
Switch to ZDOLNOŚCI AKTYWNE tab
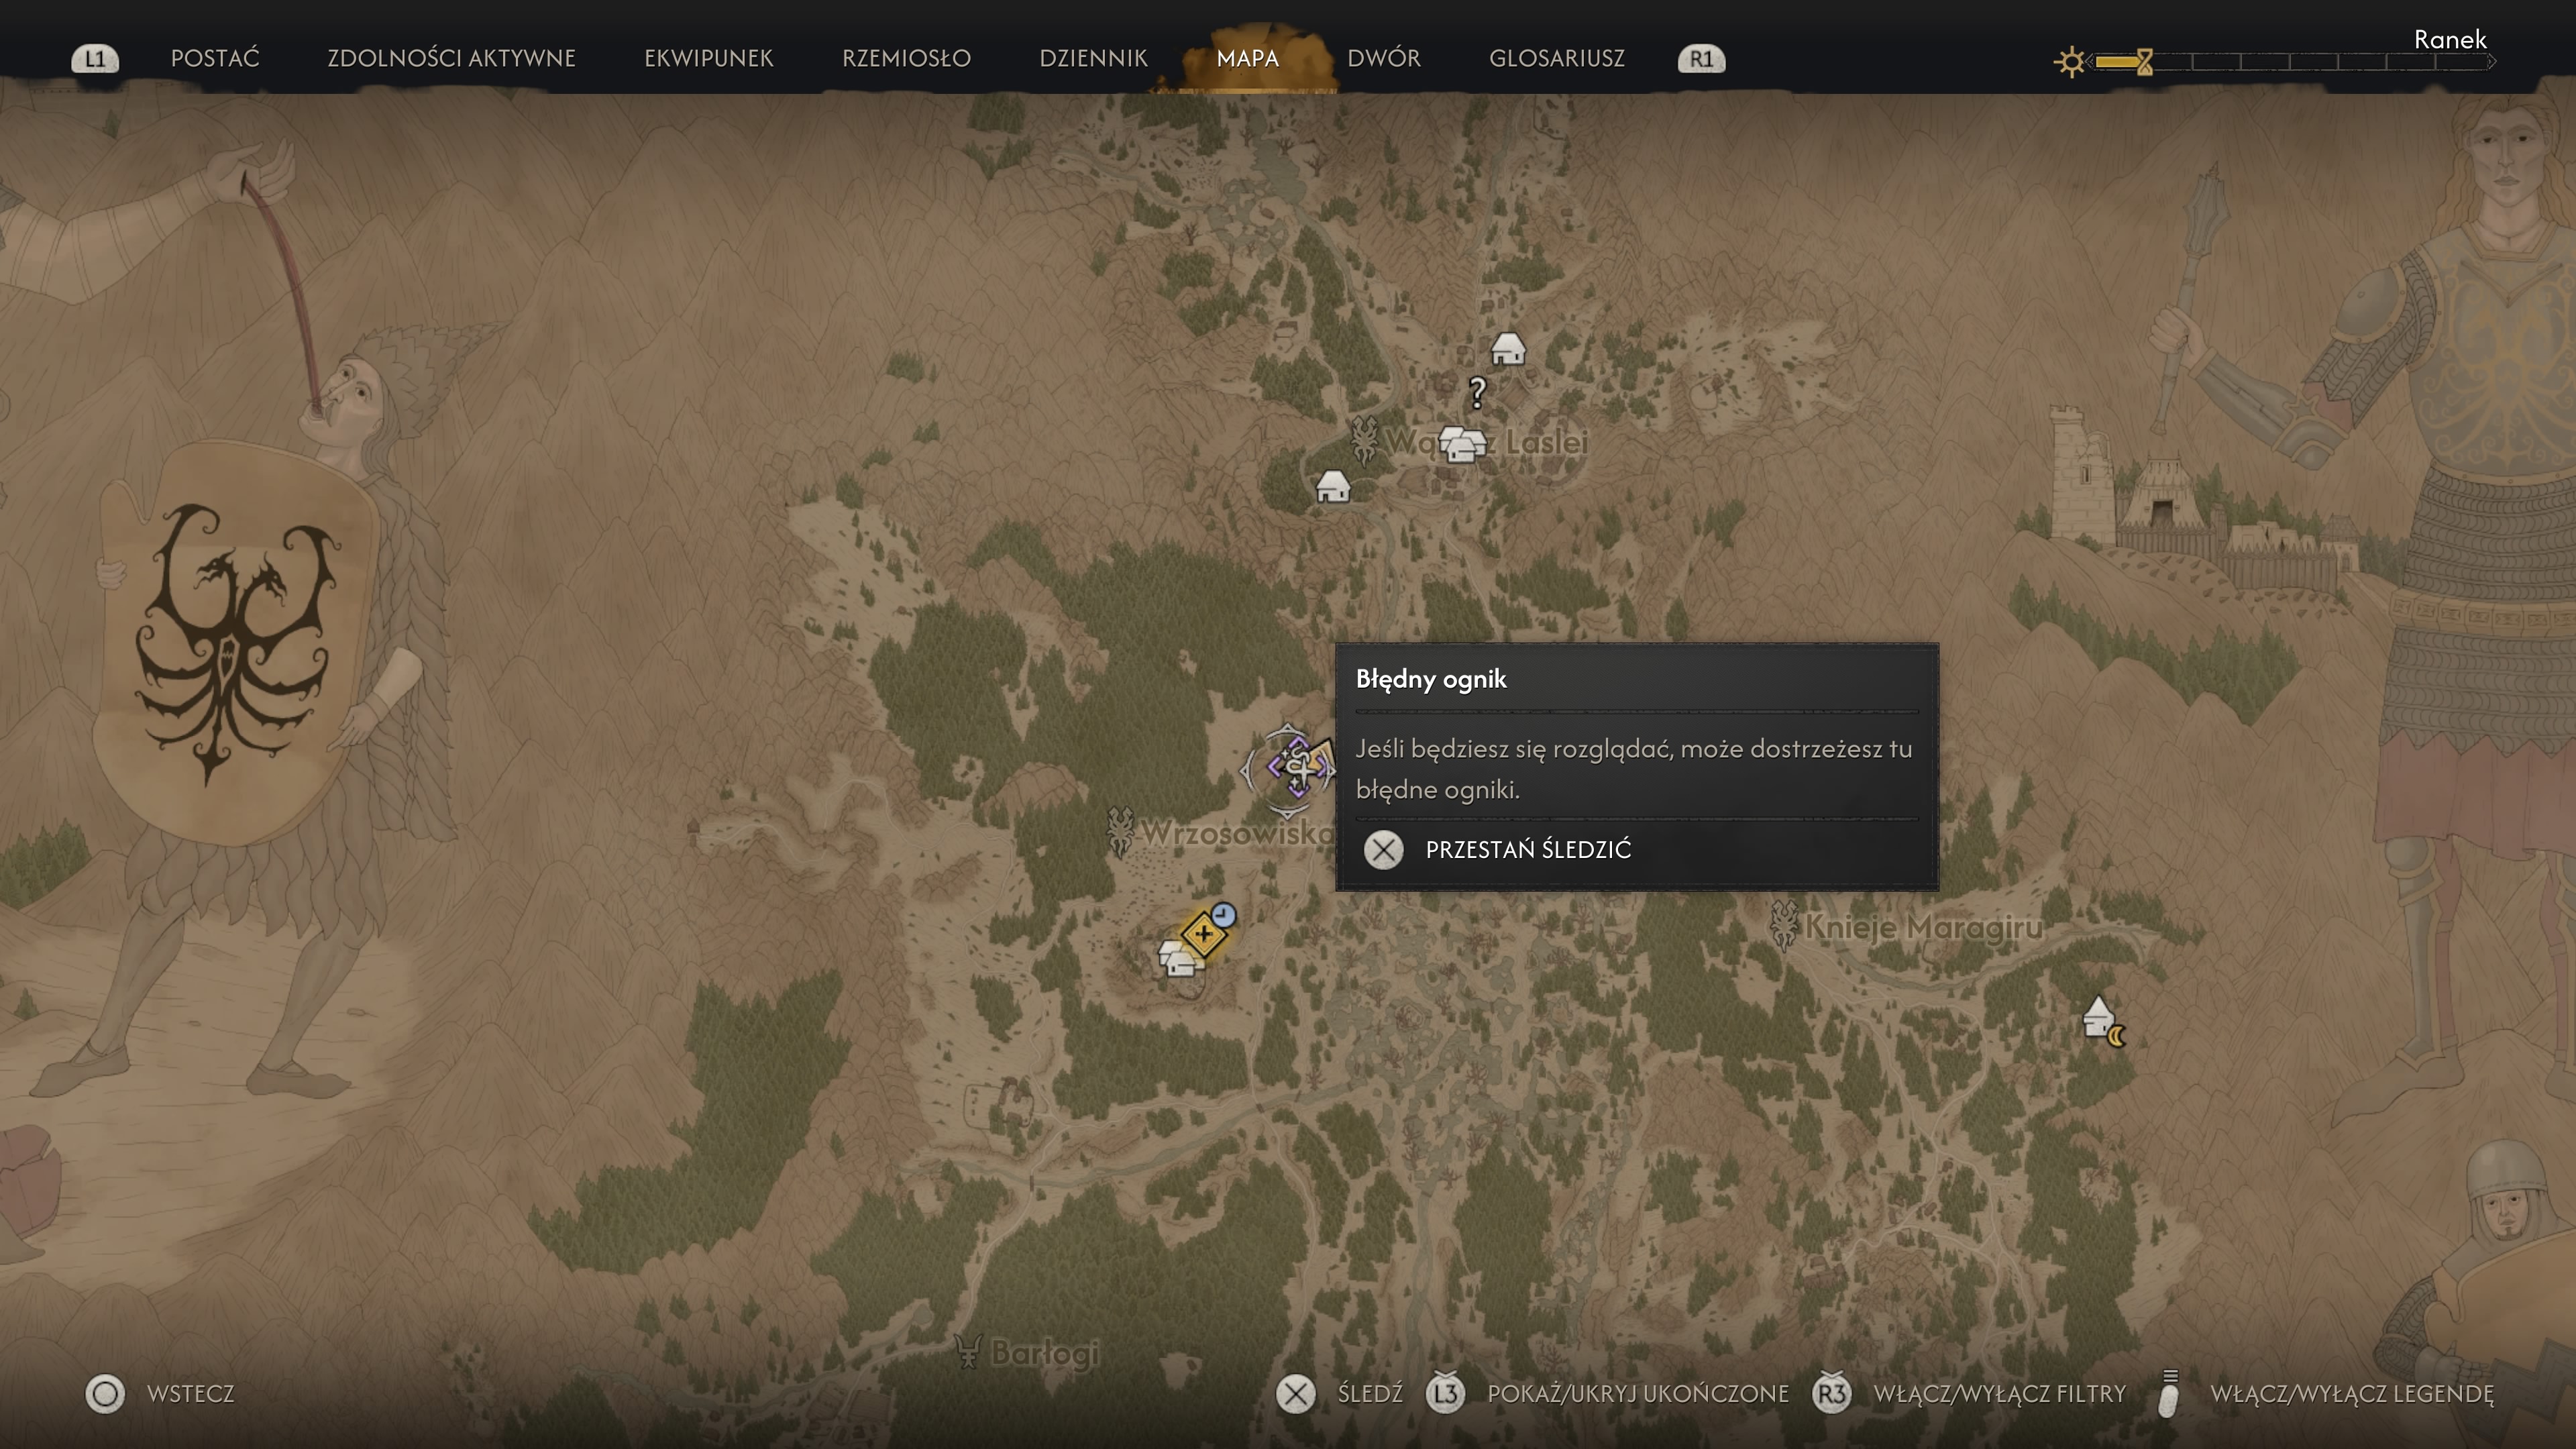click(x=451, y=58)
